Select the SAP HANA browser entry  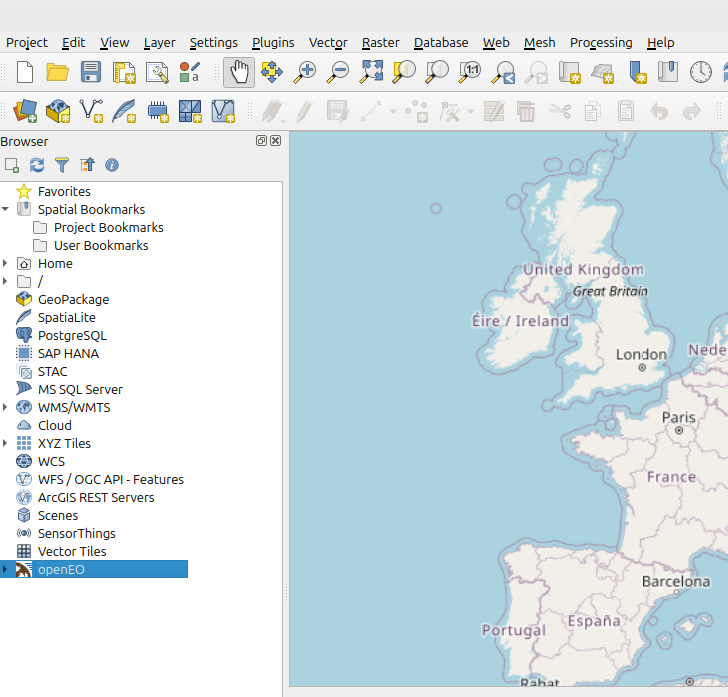click(68, 353)
